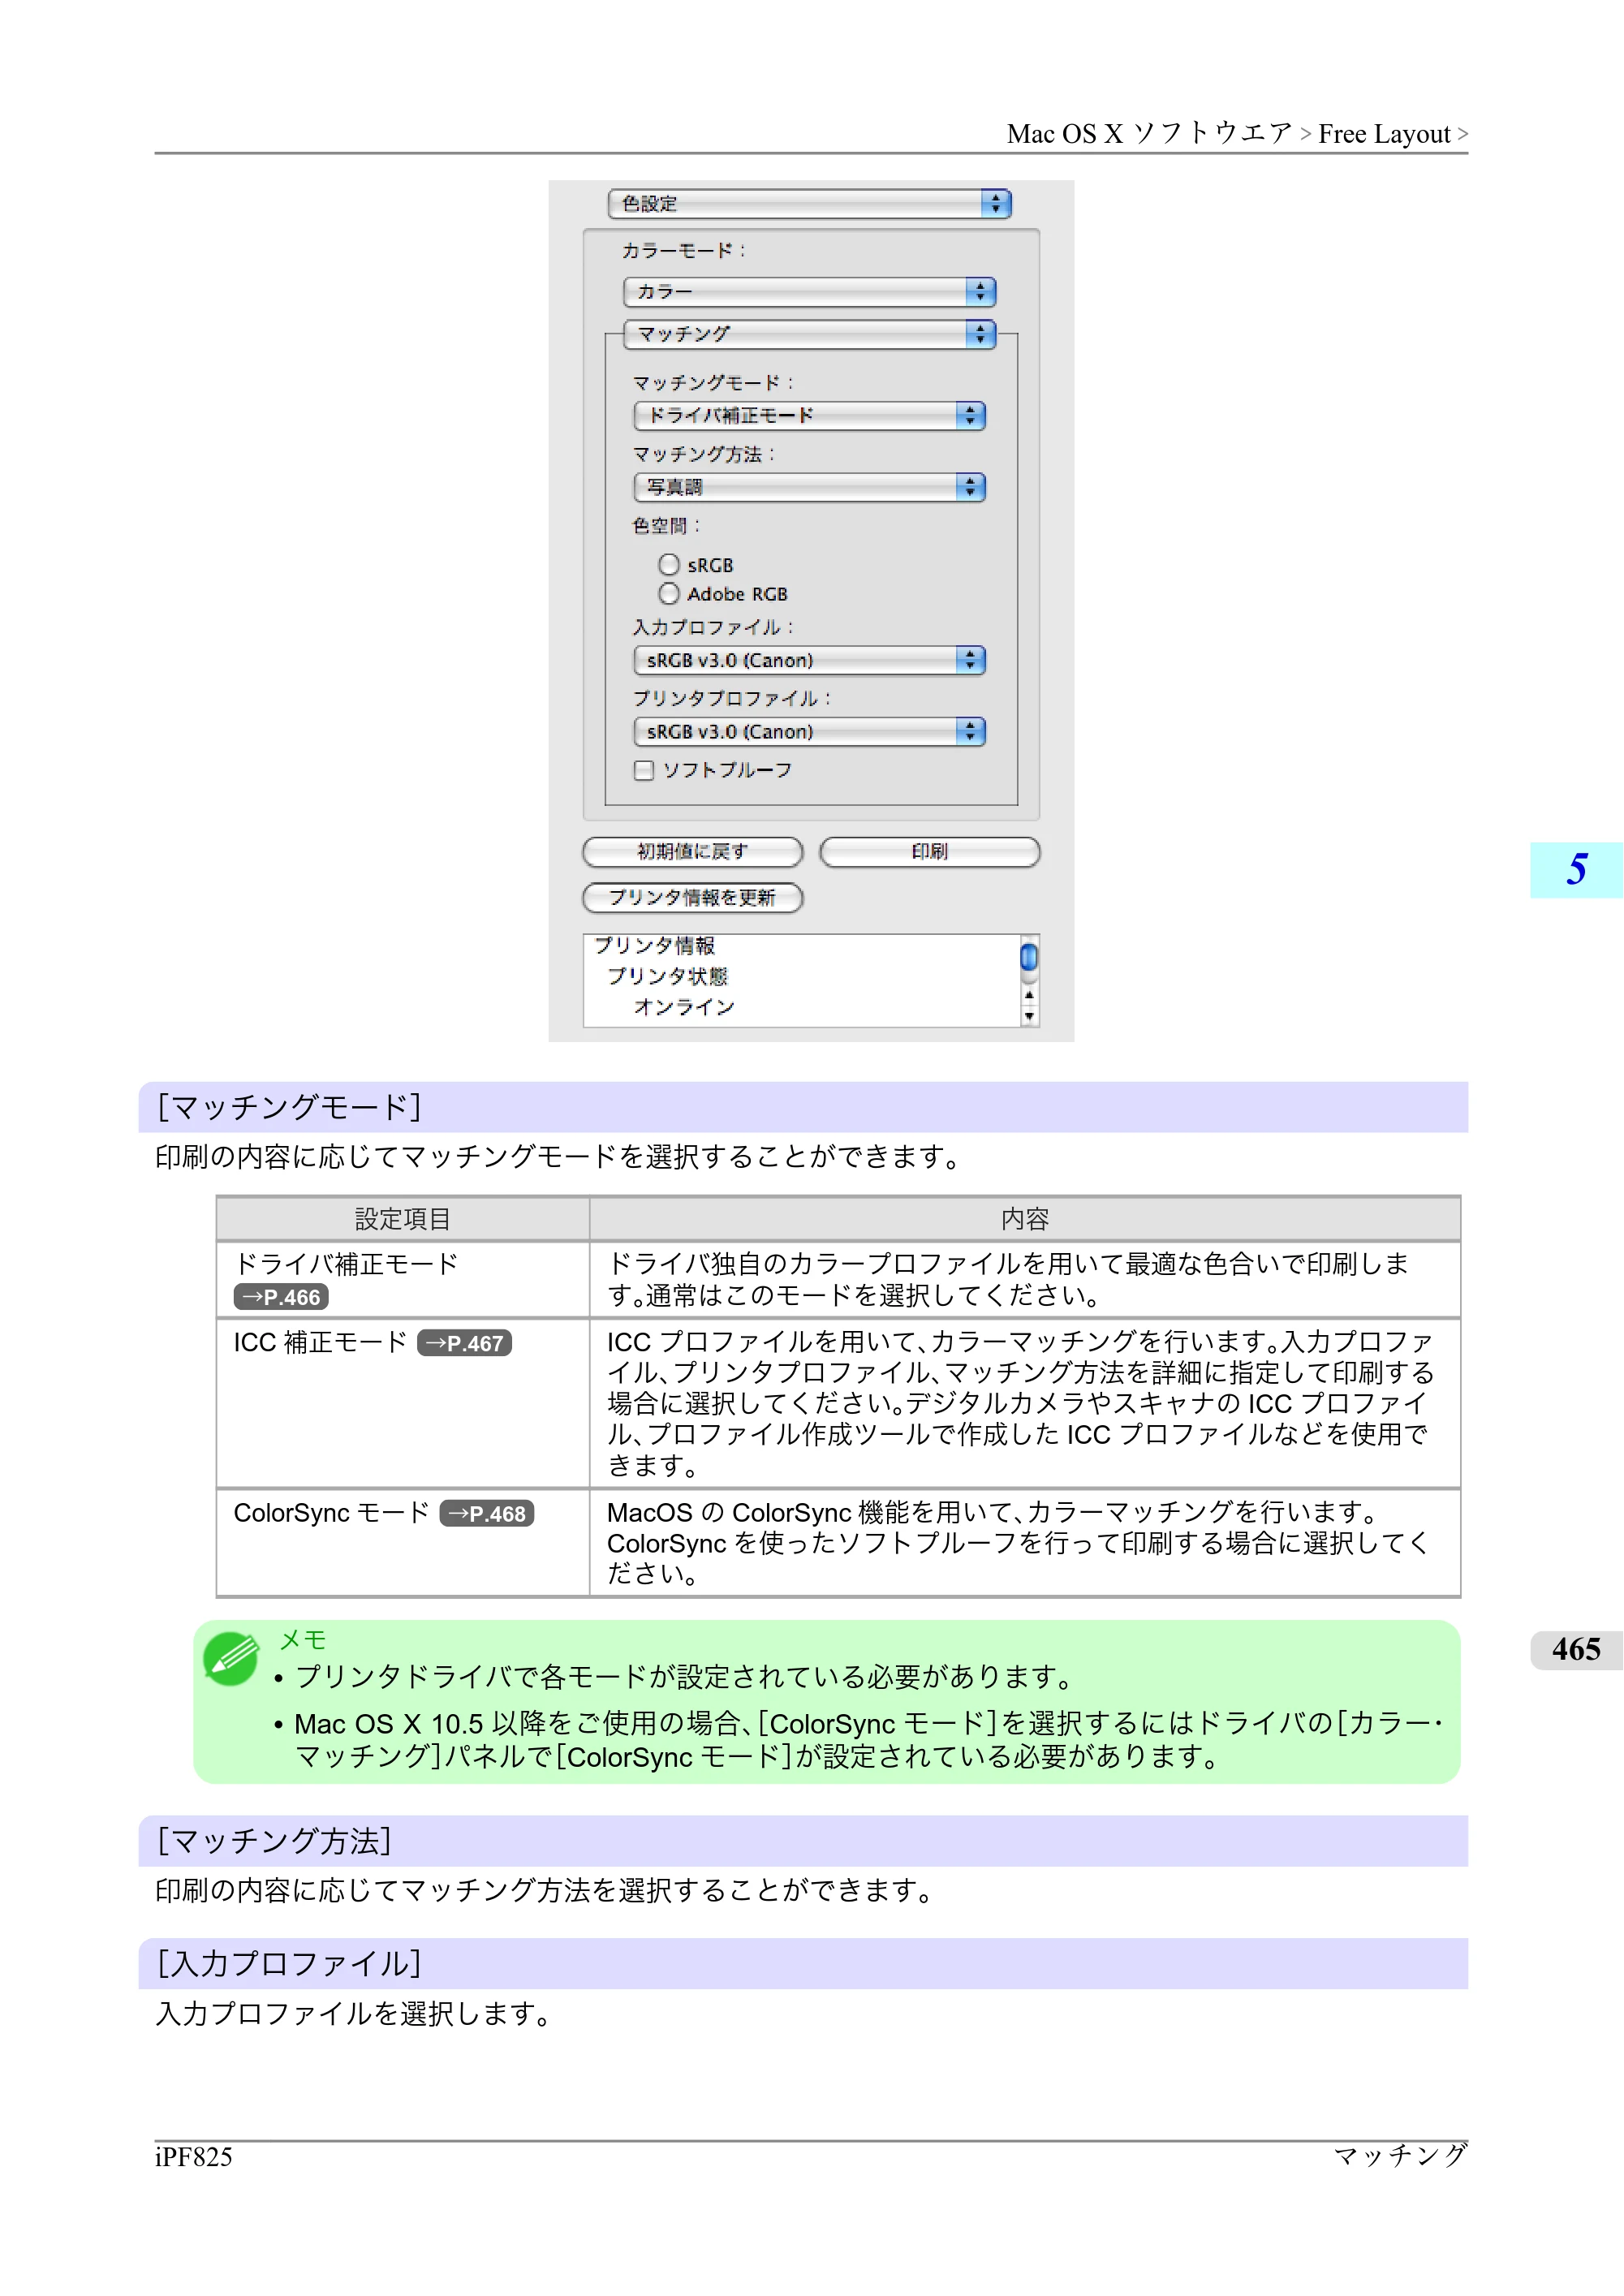Select the sRGB color space radio button

click(669, 565)
